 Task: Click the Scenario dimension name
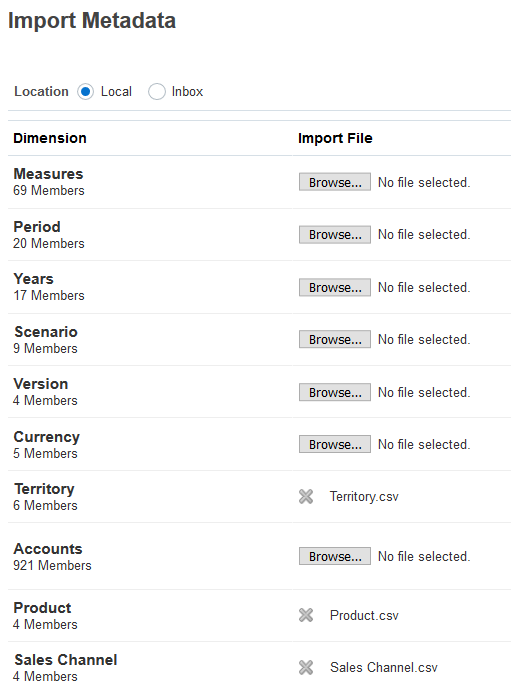[46, 332]
